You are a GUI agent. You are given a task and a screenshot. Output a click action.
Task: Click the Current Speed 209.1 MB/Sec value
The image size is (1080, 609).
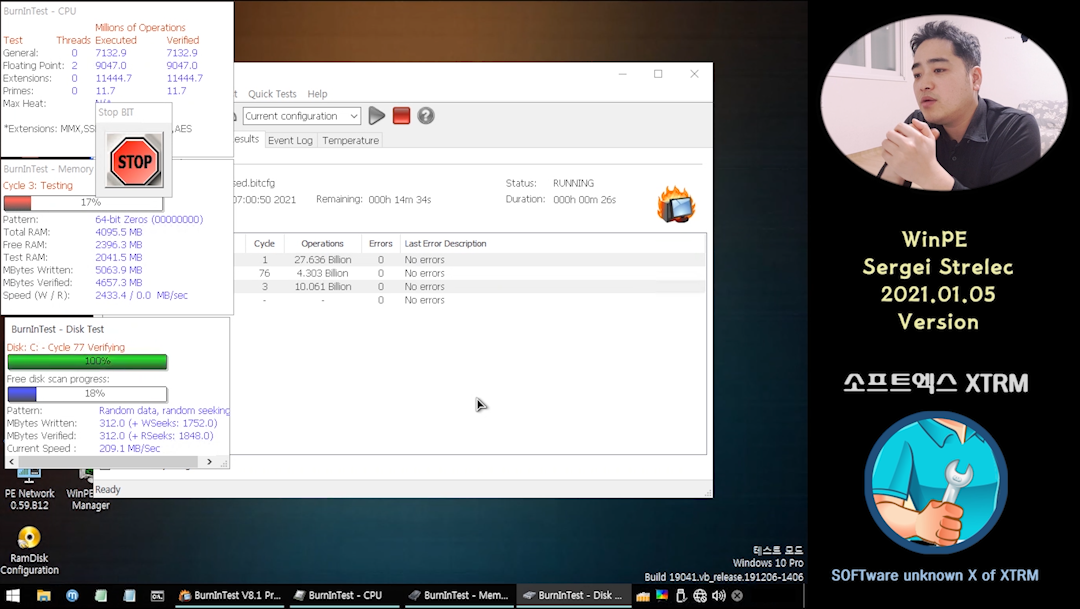pos(129,448)
